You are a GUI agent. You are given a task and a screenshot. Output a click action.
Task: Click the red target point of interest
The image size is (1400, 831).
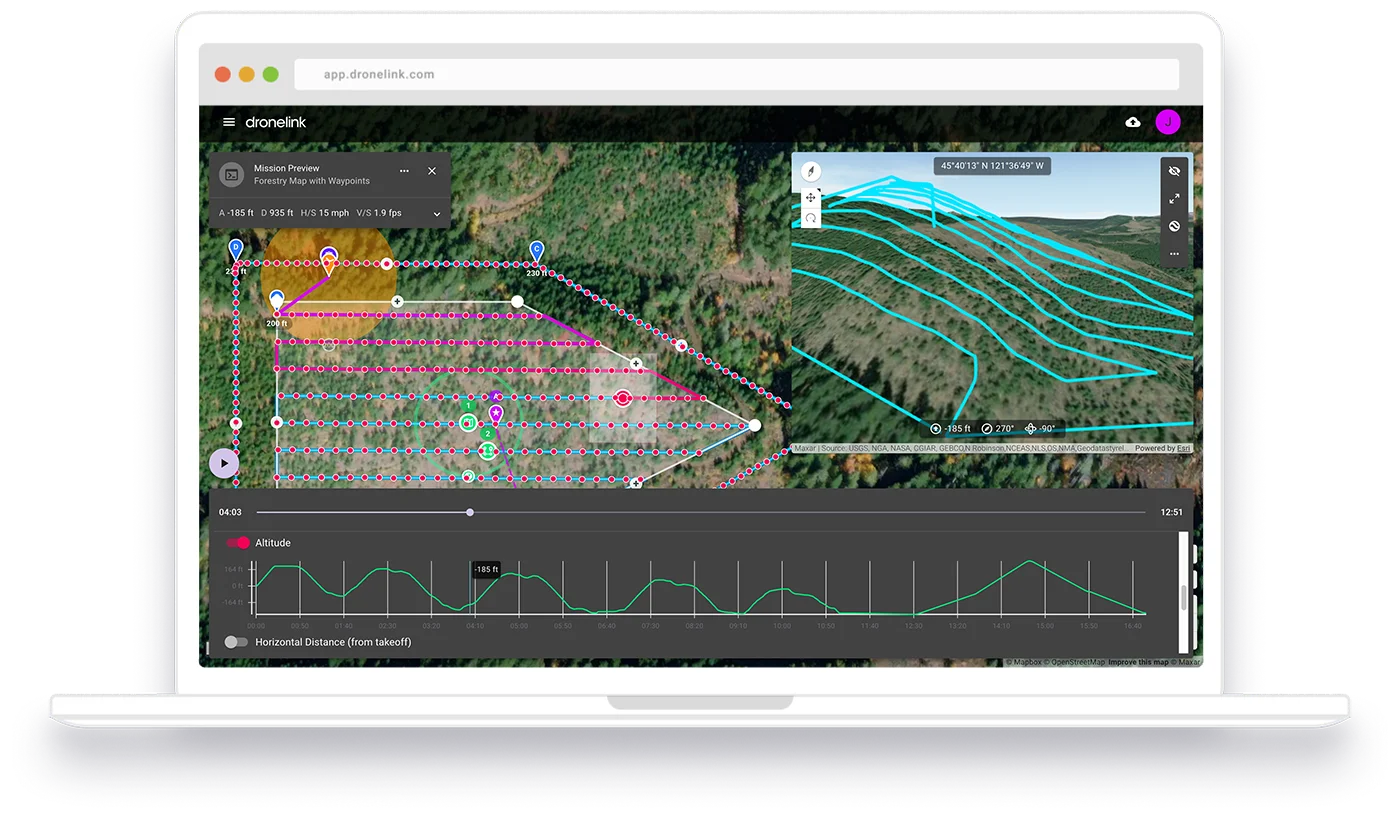(x=623, y=398)
